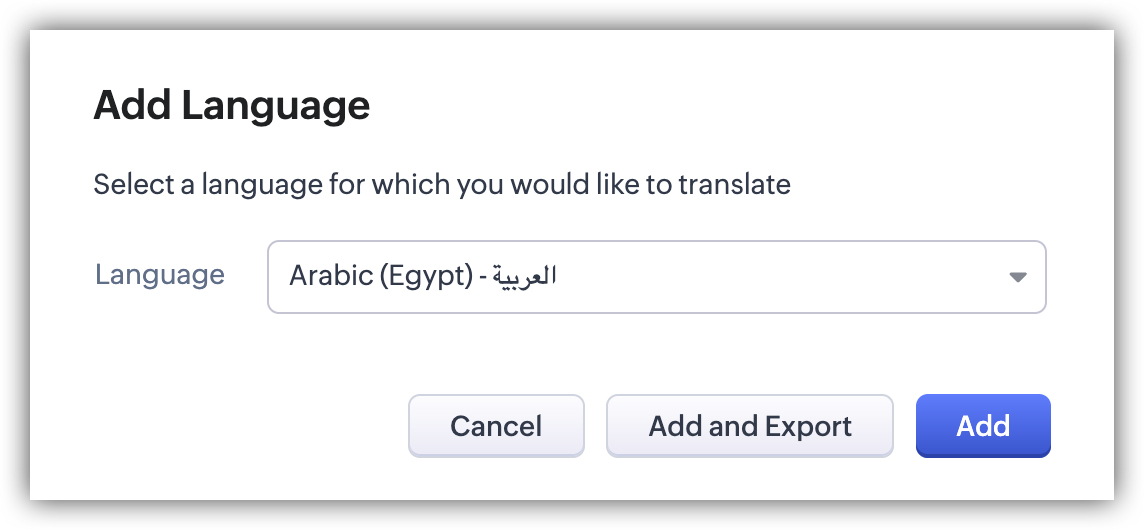1144x530 pixels.
Task: Click the caret icon at the dropdown's right
Action: click(x=1017, y=277)
